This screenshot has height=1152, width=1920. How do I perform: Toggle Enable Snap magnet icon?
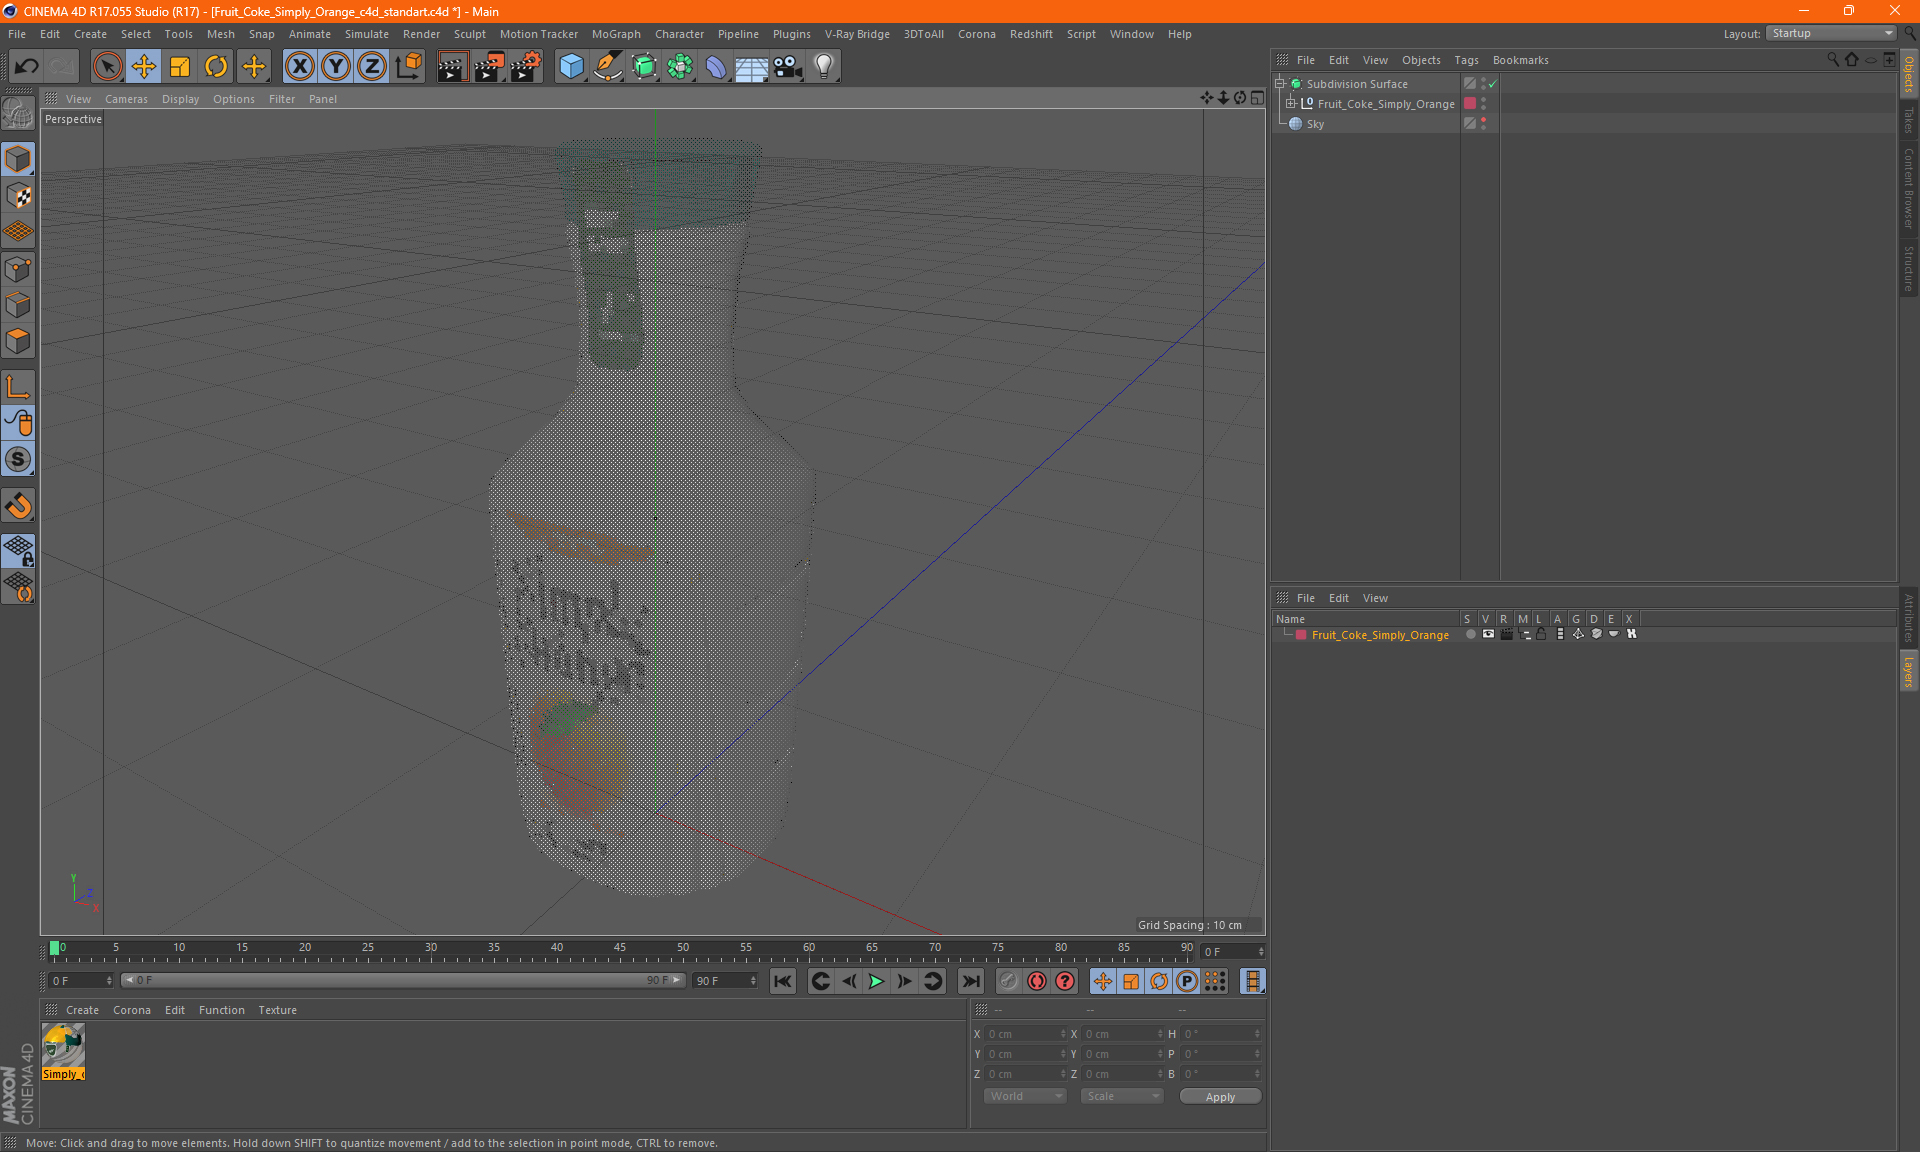tap(18, 505)
